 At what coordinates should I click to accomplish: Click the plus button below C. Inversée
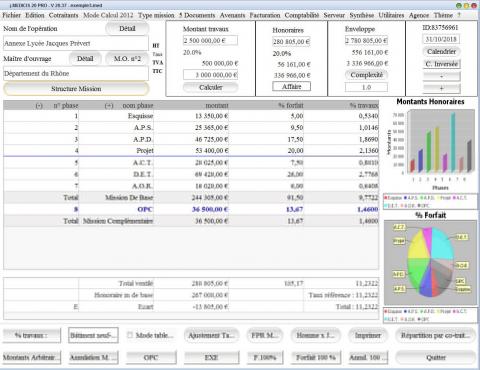coord(441,88)
